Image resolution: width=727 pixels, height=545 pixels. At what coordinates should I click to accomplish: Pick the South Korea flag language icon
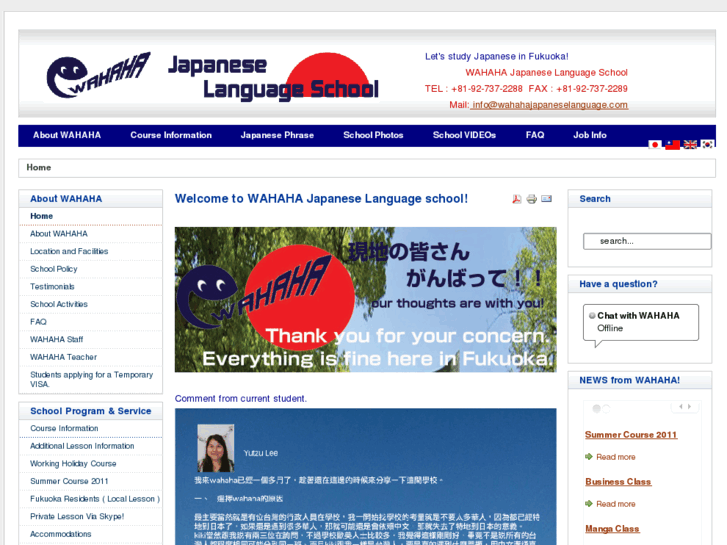[x=708, y=145]
